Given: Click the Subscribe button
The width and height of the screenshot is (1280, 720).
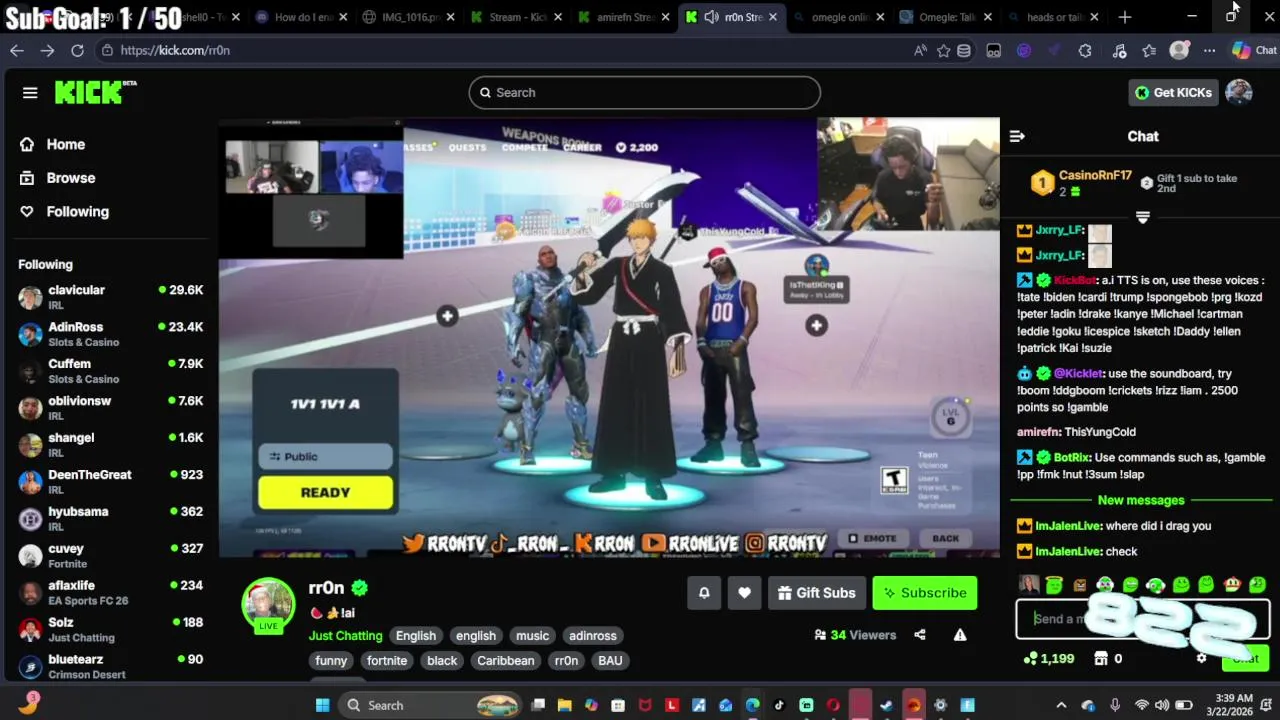Looking at the screenshot, I should (x=925, y=593).
